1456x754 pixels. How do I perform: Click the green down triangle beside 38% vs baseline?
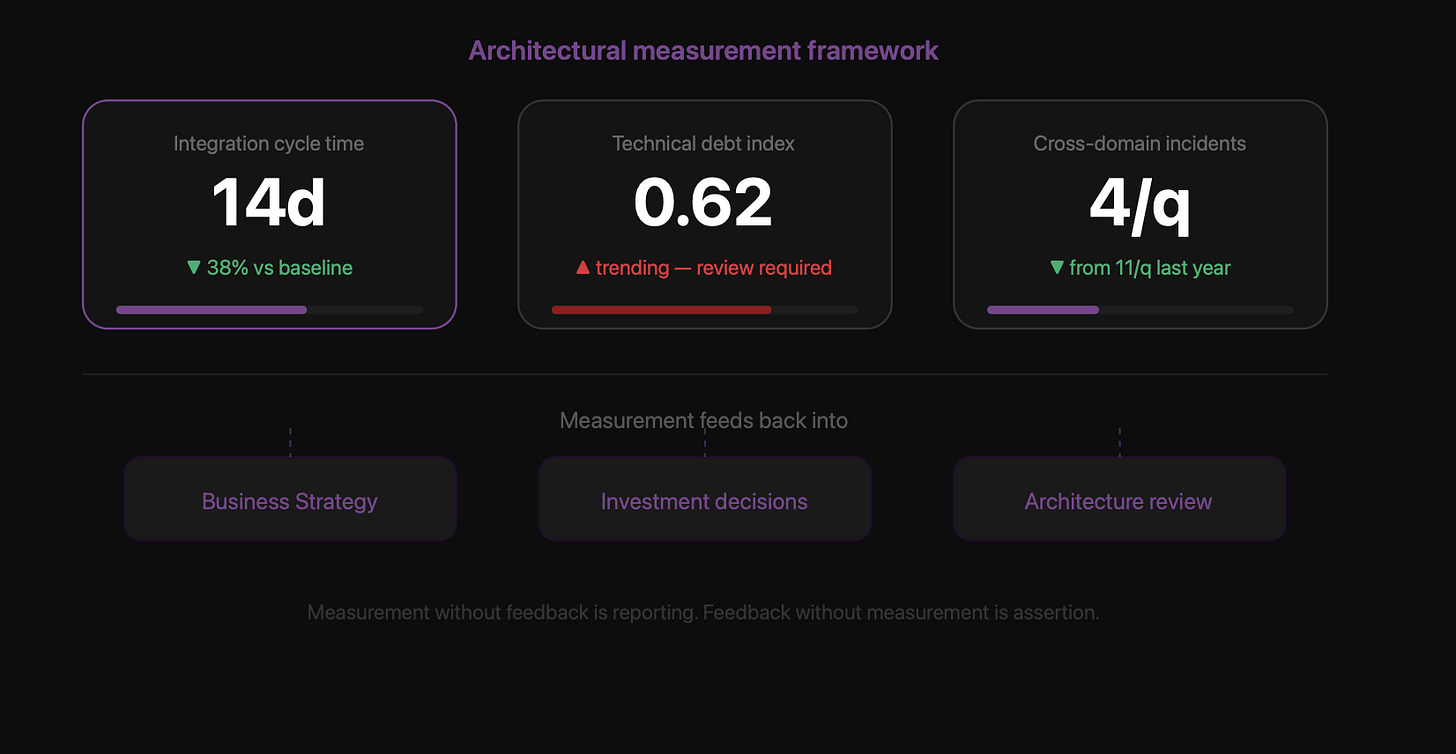(x=194, y=268)
